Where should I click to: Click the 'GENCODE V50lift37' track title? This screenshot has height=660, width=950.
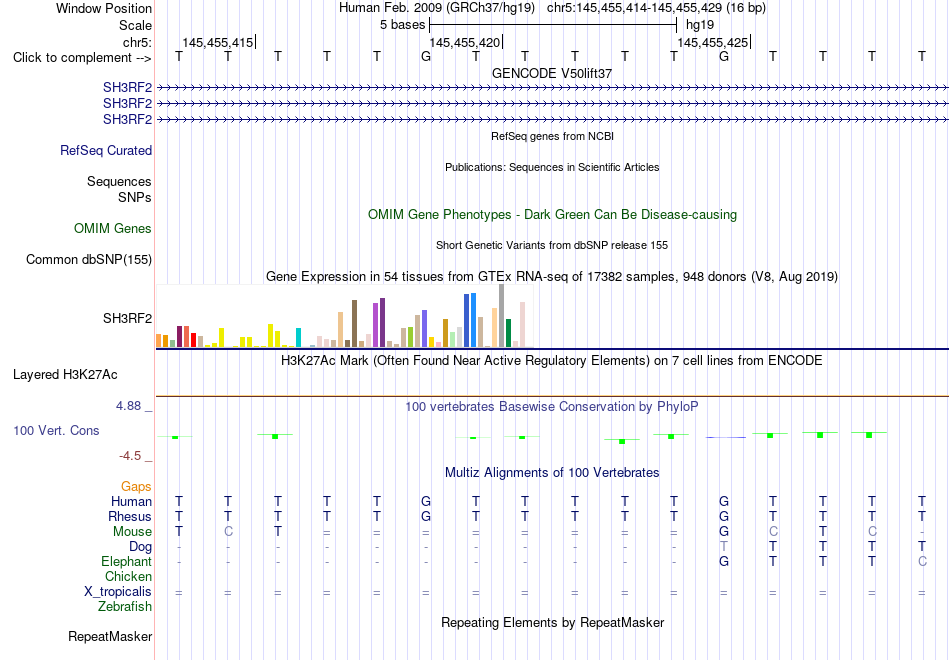[x=552, y=73]
